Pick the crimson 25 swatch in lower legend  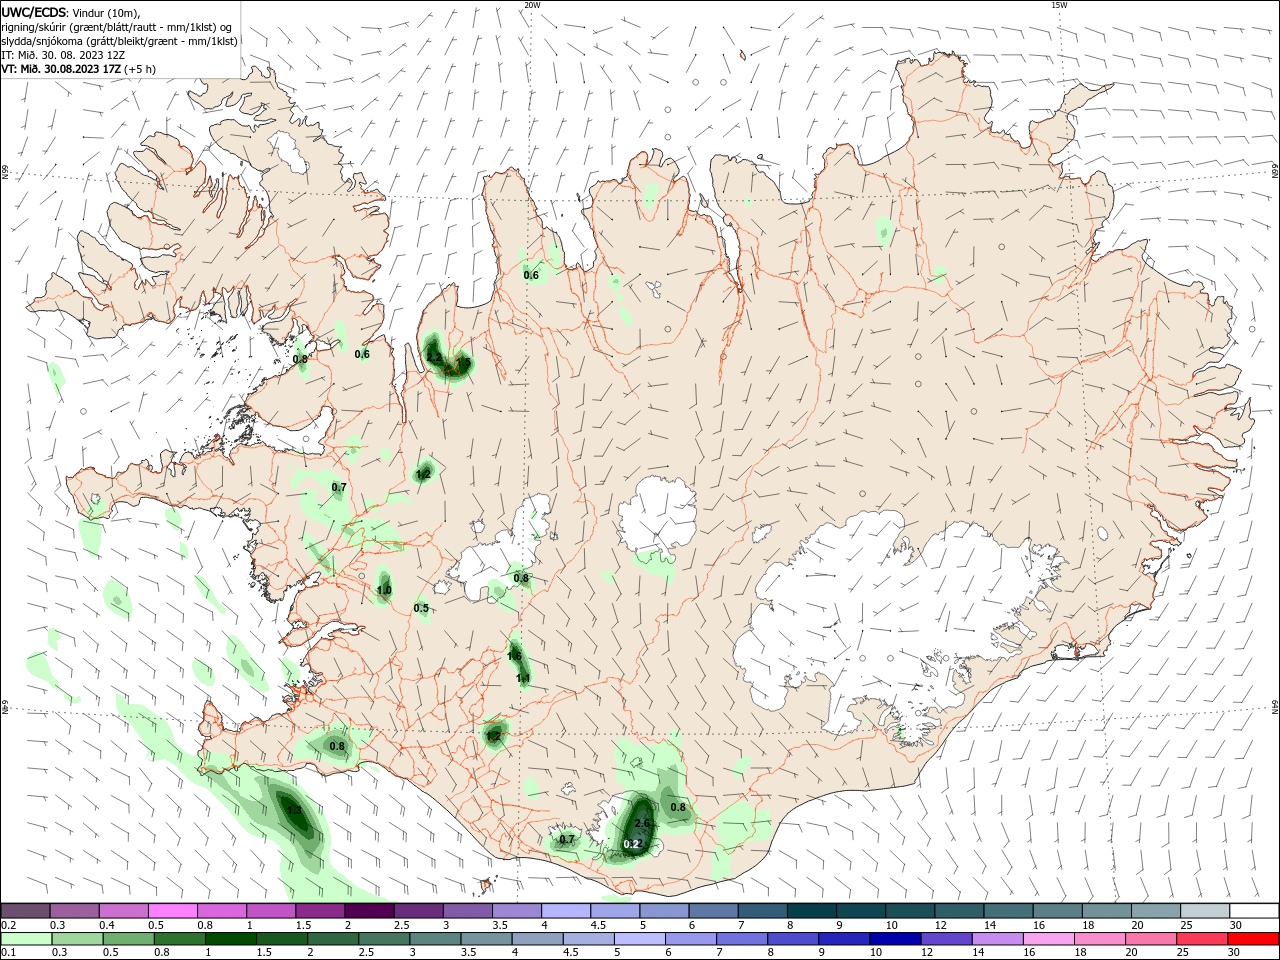1202,939
